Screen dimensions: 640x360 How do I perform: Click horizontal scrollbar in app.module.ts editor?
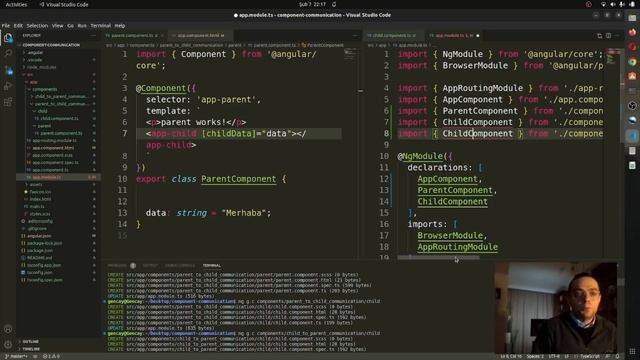439,257
